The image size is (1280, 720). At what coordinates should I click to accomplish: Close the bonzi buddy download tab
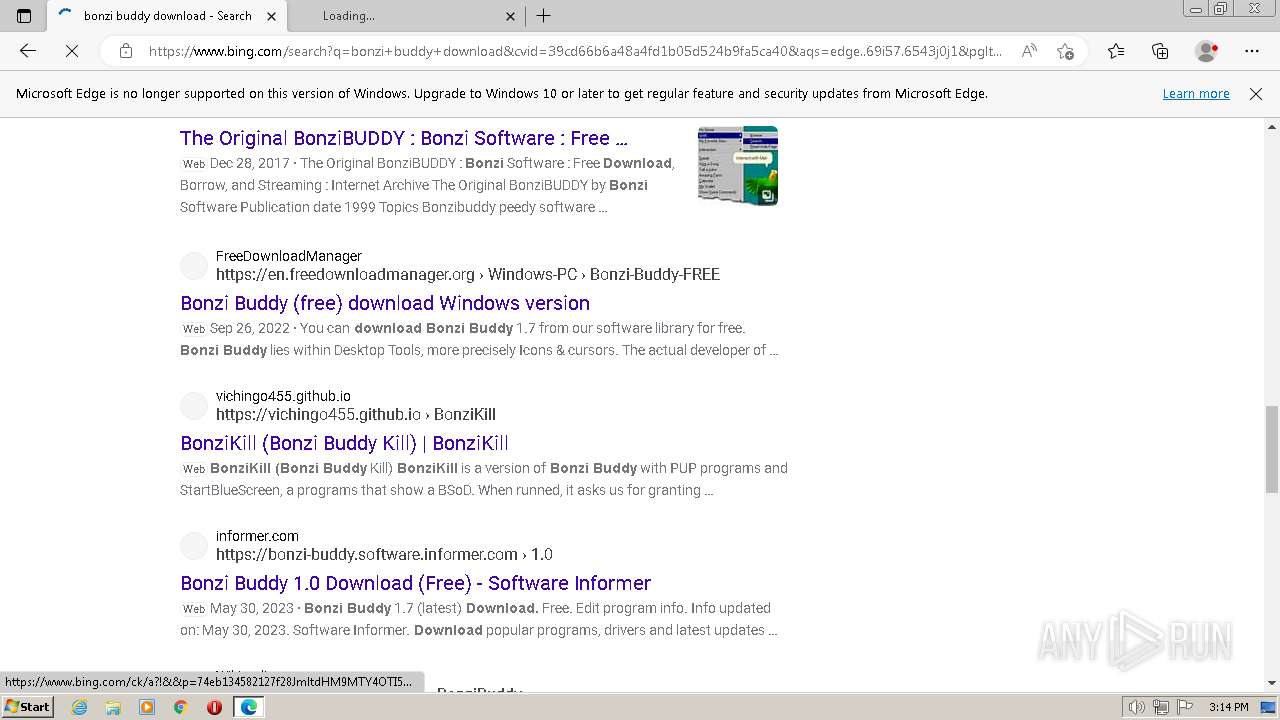point(271,16)
